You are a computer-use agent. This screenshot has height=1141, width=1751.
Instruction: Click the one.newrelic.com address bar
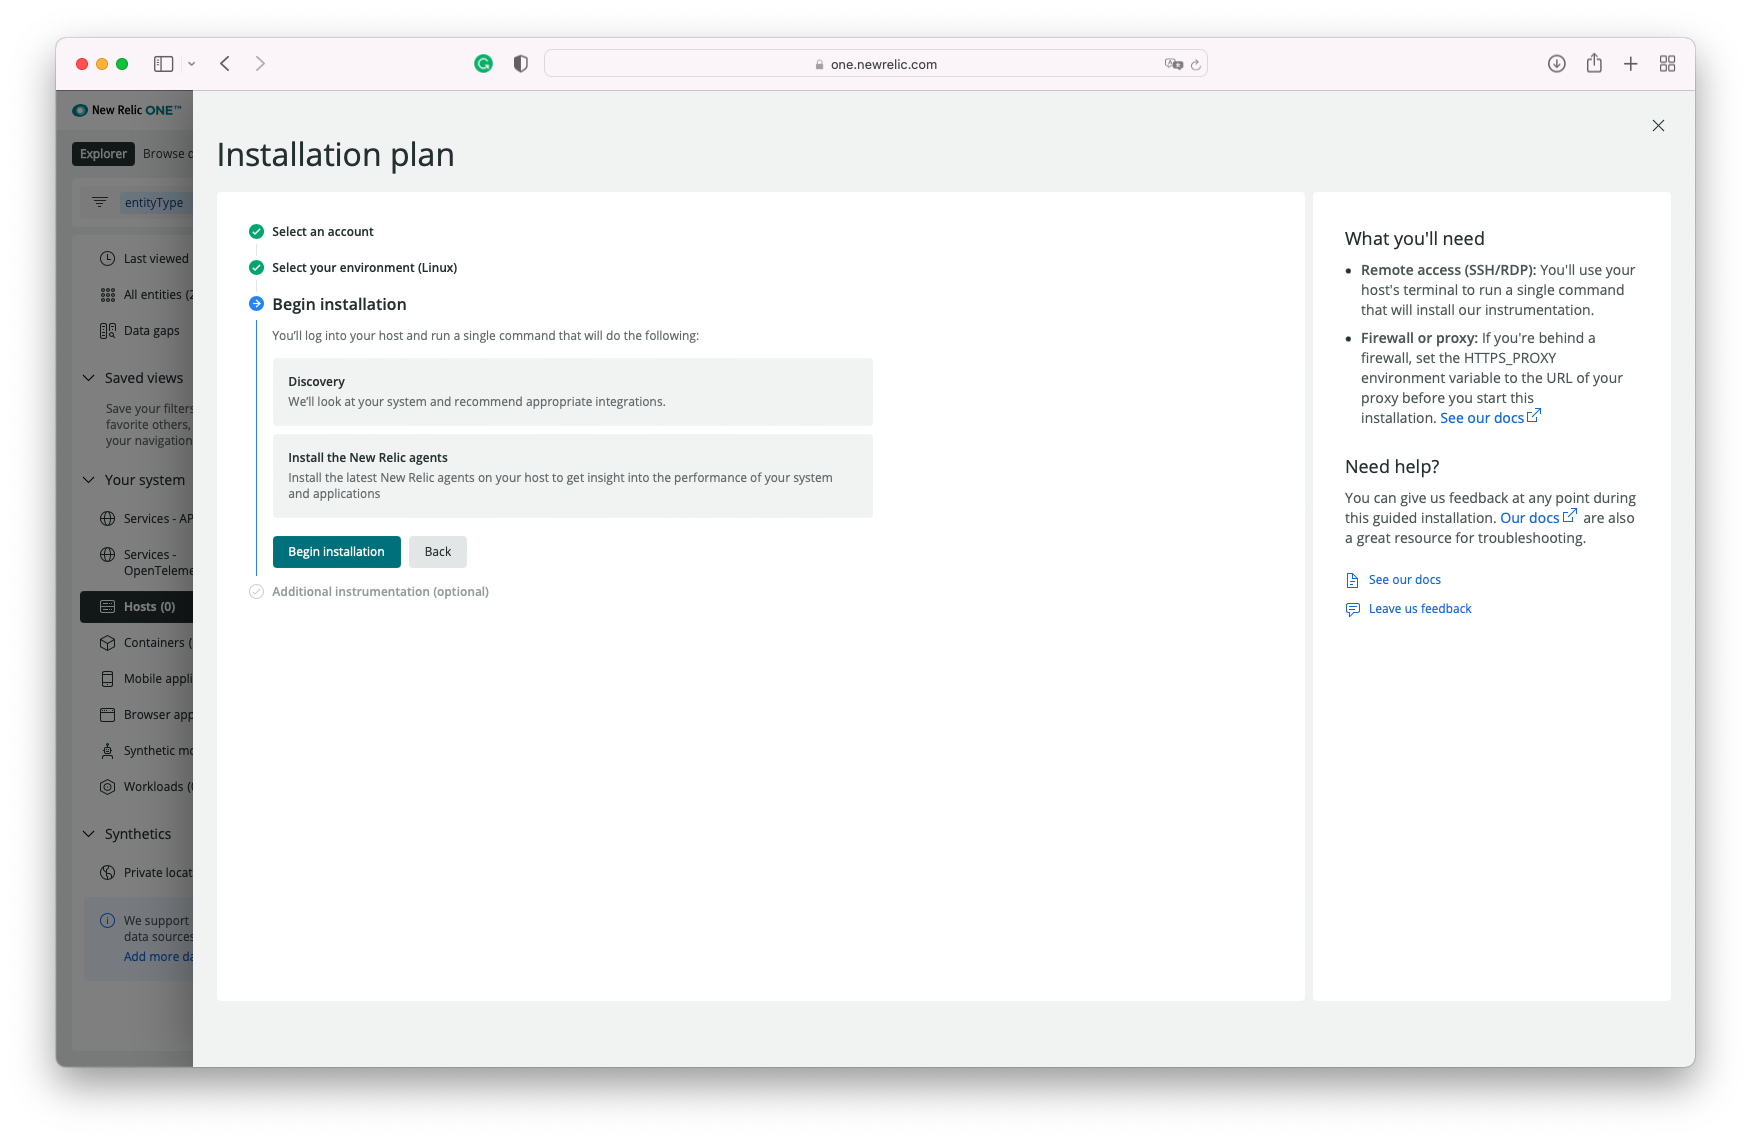[x=876, y=64]
